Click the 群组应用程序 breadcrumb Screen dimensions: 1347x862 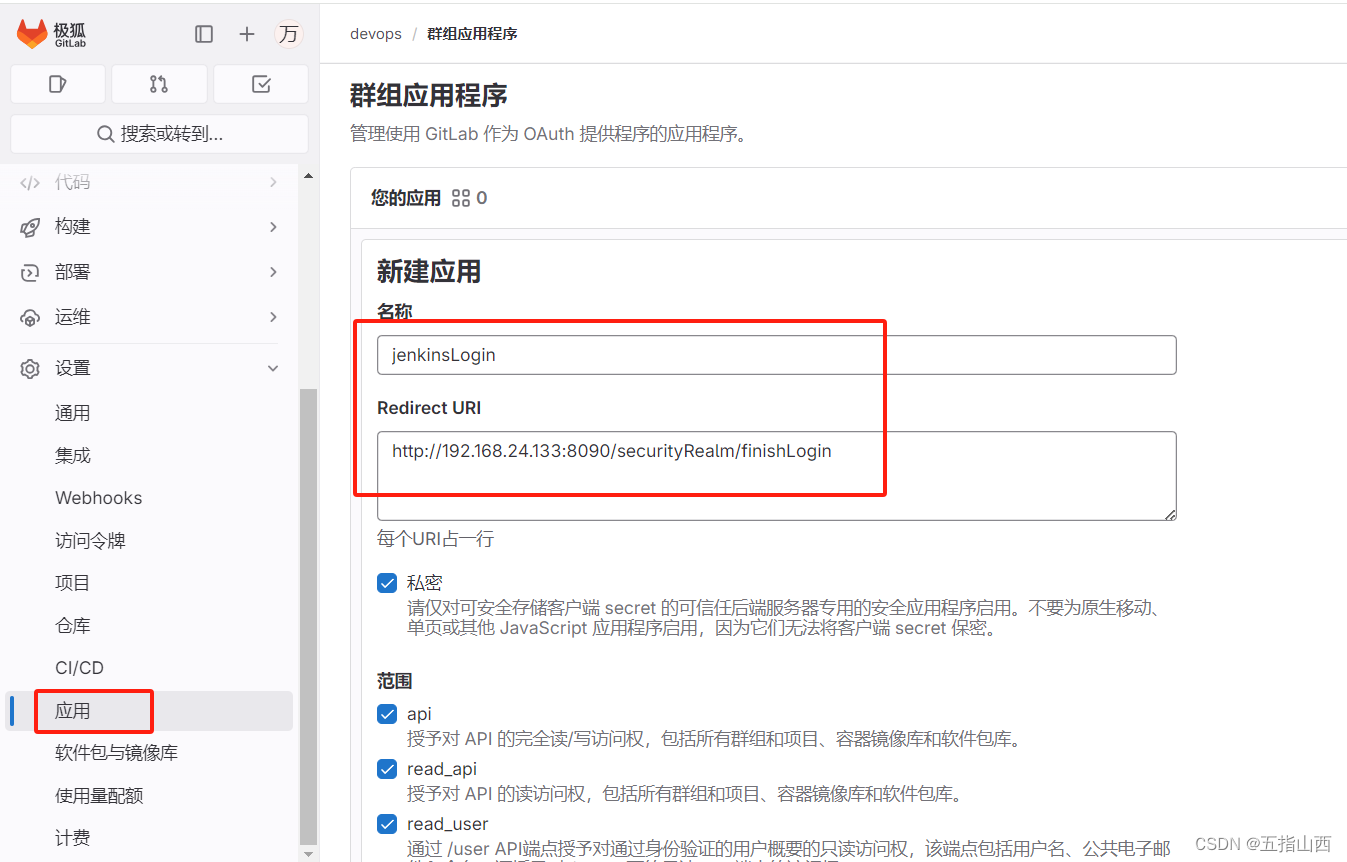tap(472, 34)
